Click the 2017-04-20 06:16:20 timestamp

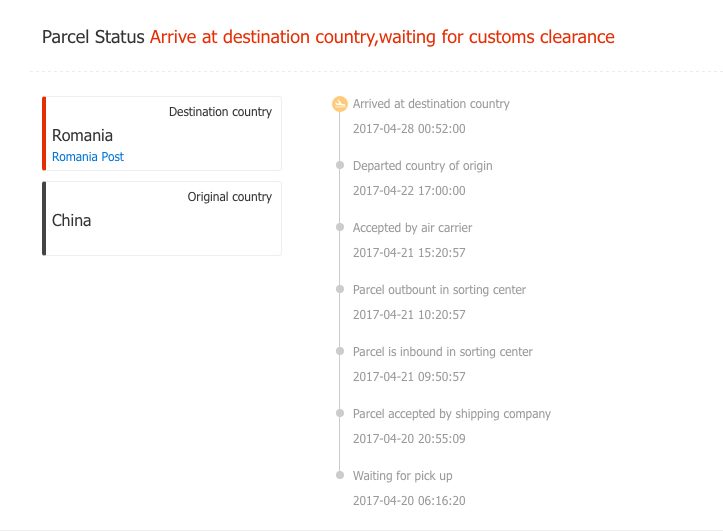coord(409,501)
